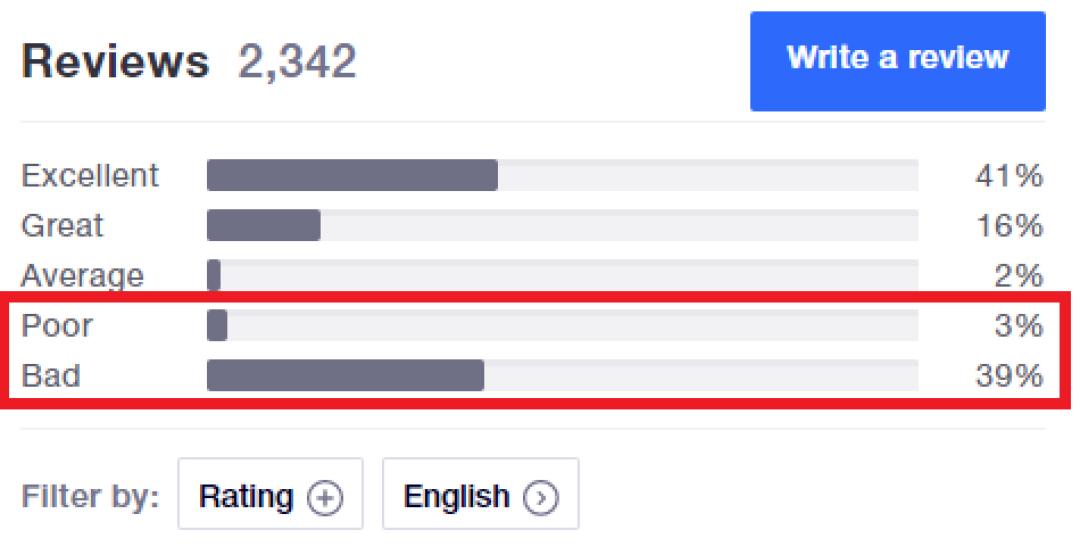The image size is (1080, 555).
Task: Select the Great rating label
Action: (x=62, y=226)
